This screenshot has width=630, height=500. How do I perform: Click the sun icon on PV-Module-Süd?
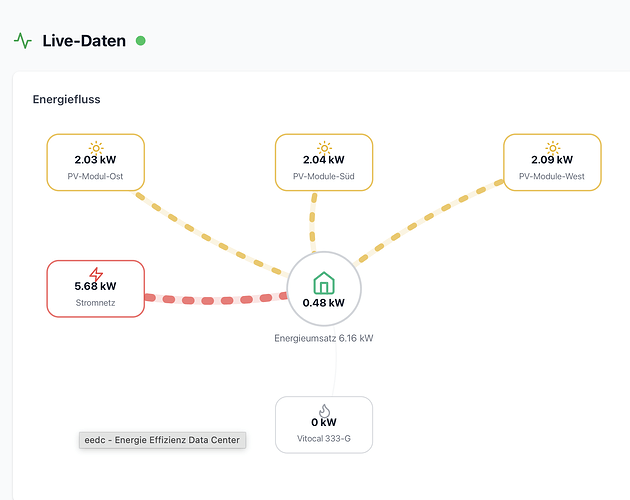[324, 148]
